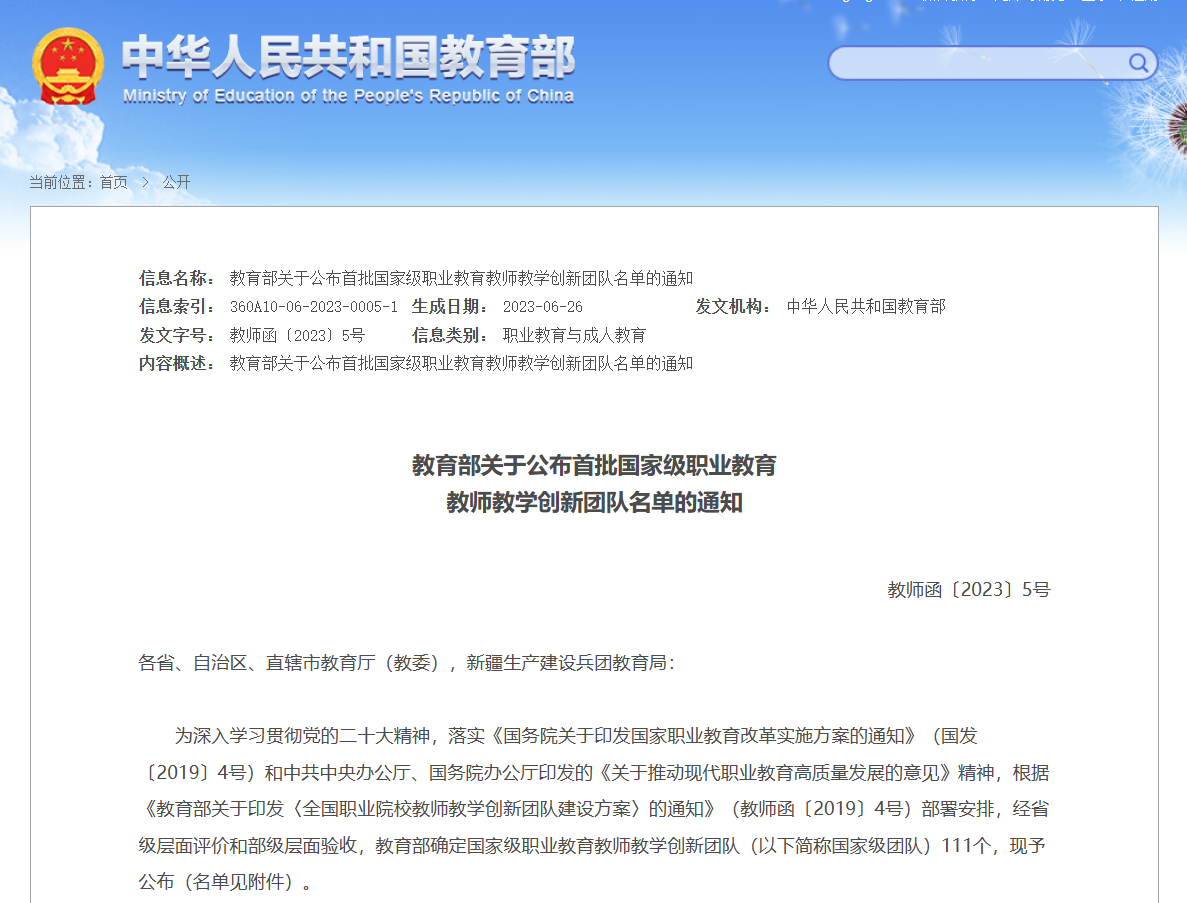Click the generation date 2023-06-26
The image size is (1187, 903).
click(x=542, y=307)
